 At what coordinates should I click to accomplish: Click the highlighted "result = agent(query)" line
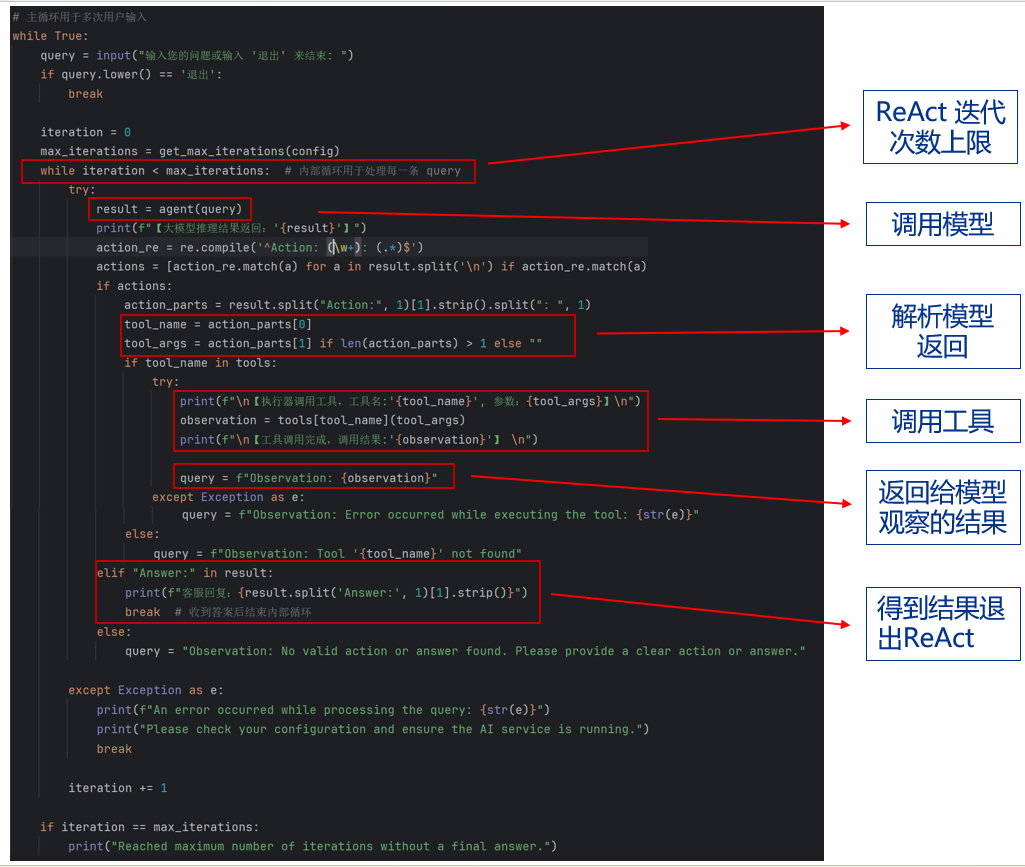(x=168, y=208)
